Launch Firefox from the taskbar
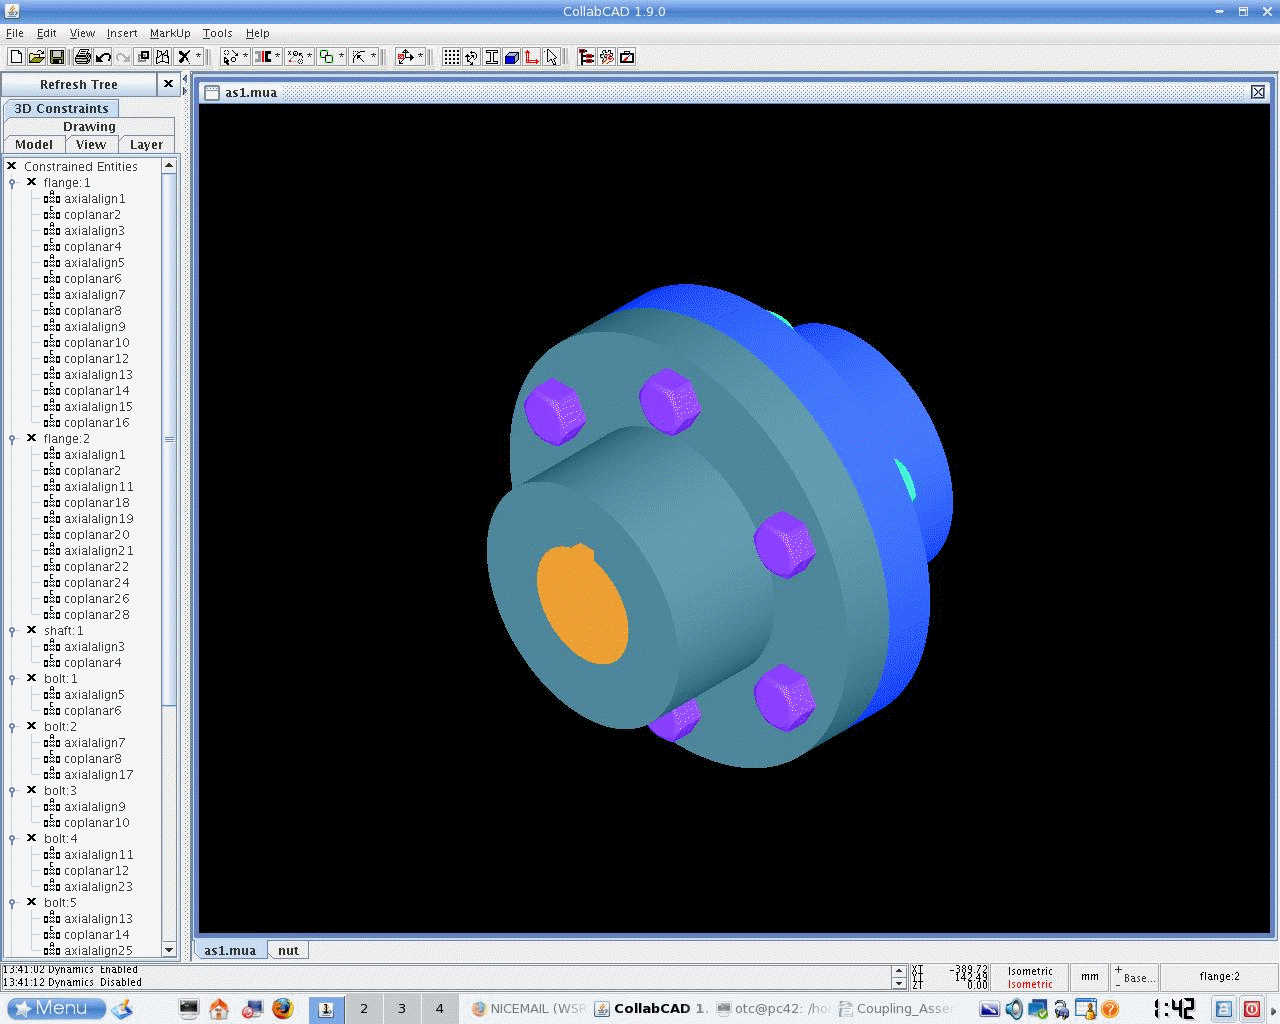The width and height of the screenshot is (1280, 1024). pos(283,1008)
